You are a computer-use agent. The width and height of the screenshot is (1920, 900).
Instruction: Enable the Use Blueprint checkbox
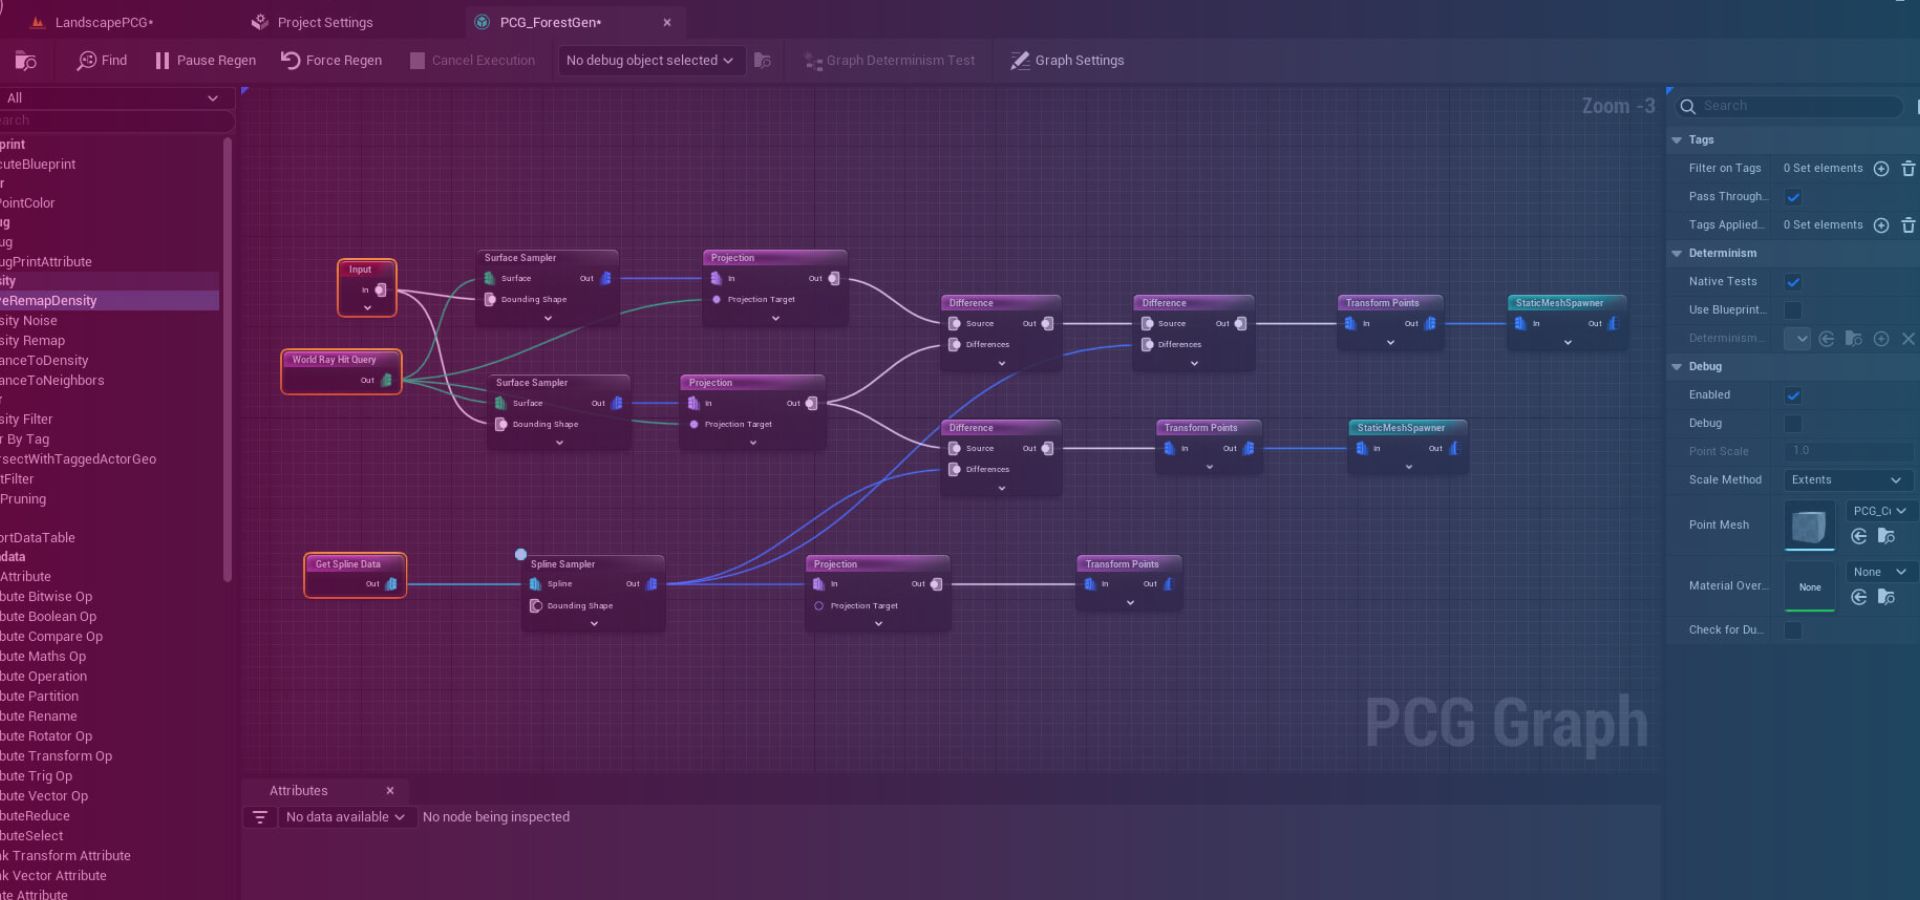click(1794, 310)
